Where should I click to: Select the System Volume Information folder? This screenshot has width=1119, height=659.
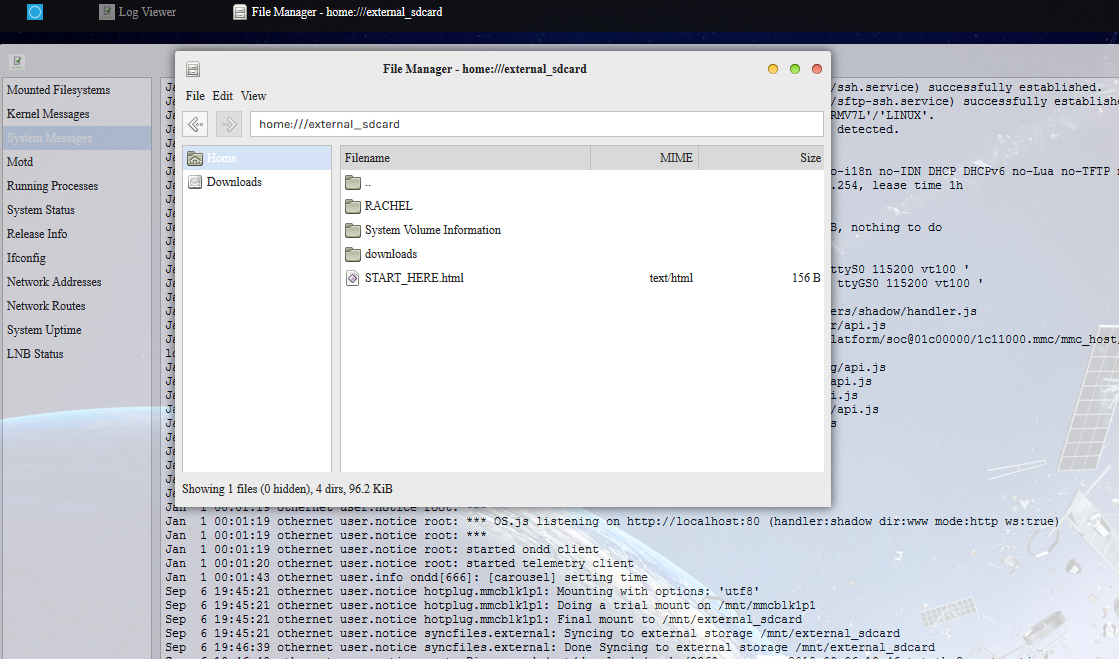point(432,230)
